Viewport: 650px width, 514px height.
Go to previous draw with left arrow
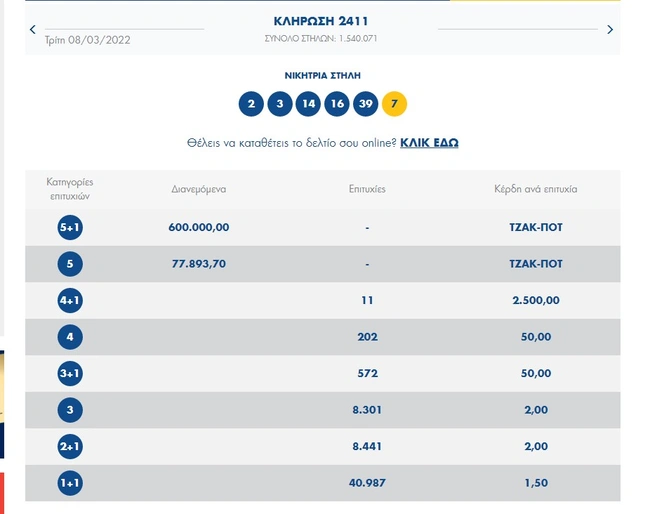pos(32,30)
